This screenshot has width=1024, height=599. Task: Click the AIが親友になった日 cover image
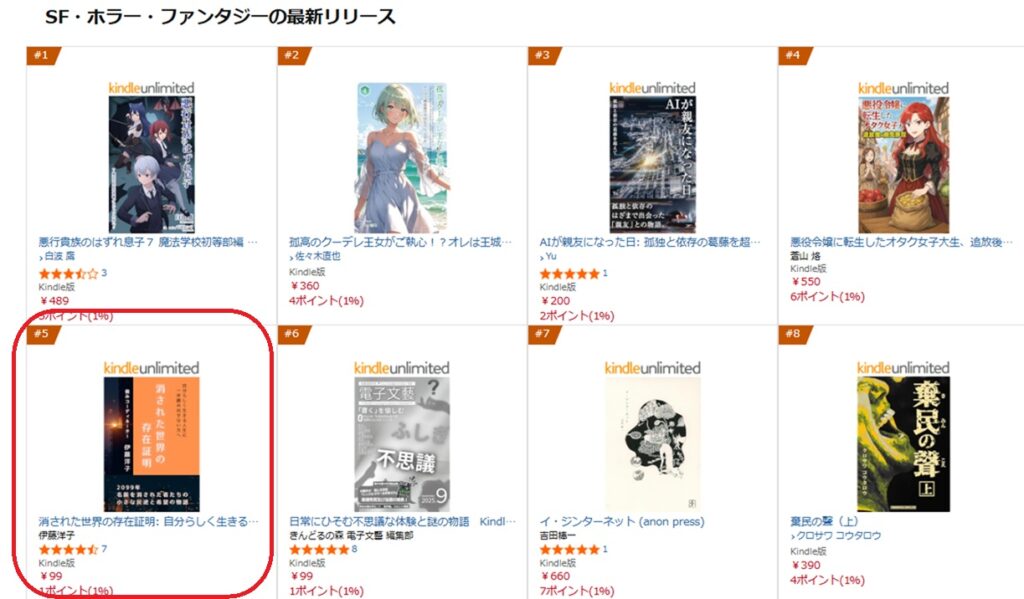point(652,164)
